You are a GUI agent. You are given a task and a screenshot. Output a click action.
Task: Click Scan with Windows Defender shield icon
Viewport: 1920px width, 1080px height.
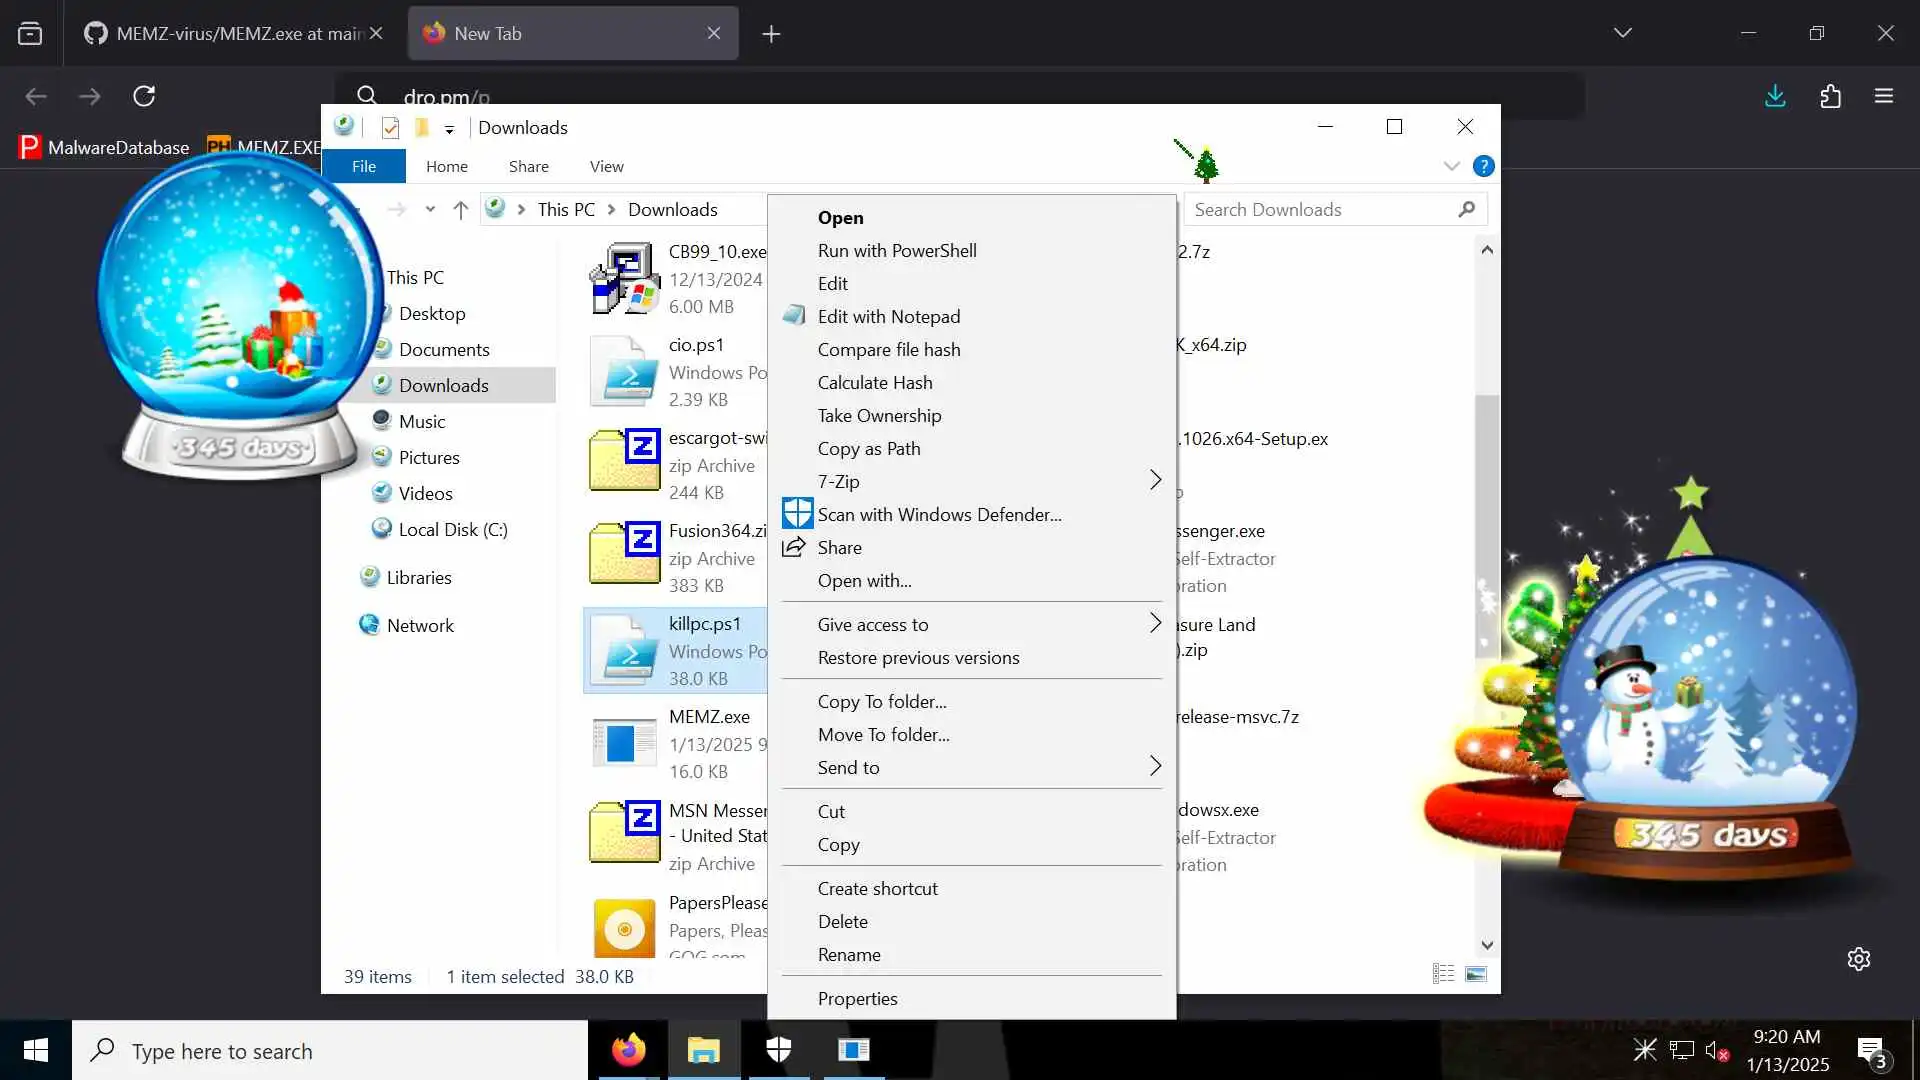click(x=797, y=514)
